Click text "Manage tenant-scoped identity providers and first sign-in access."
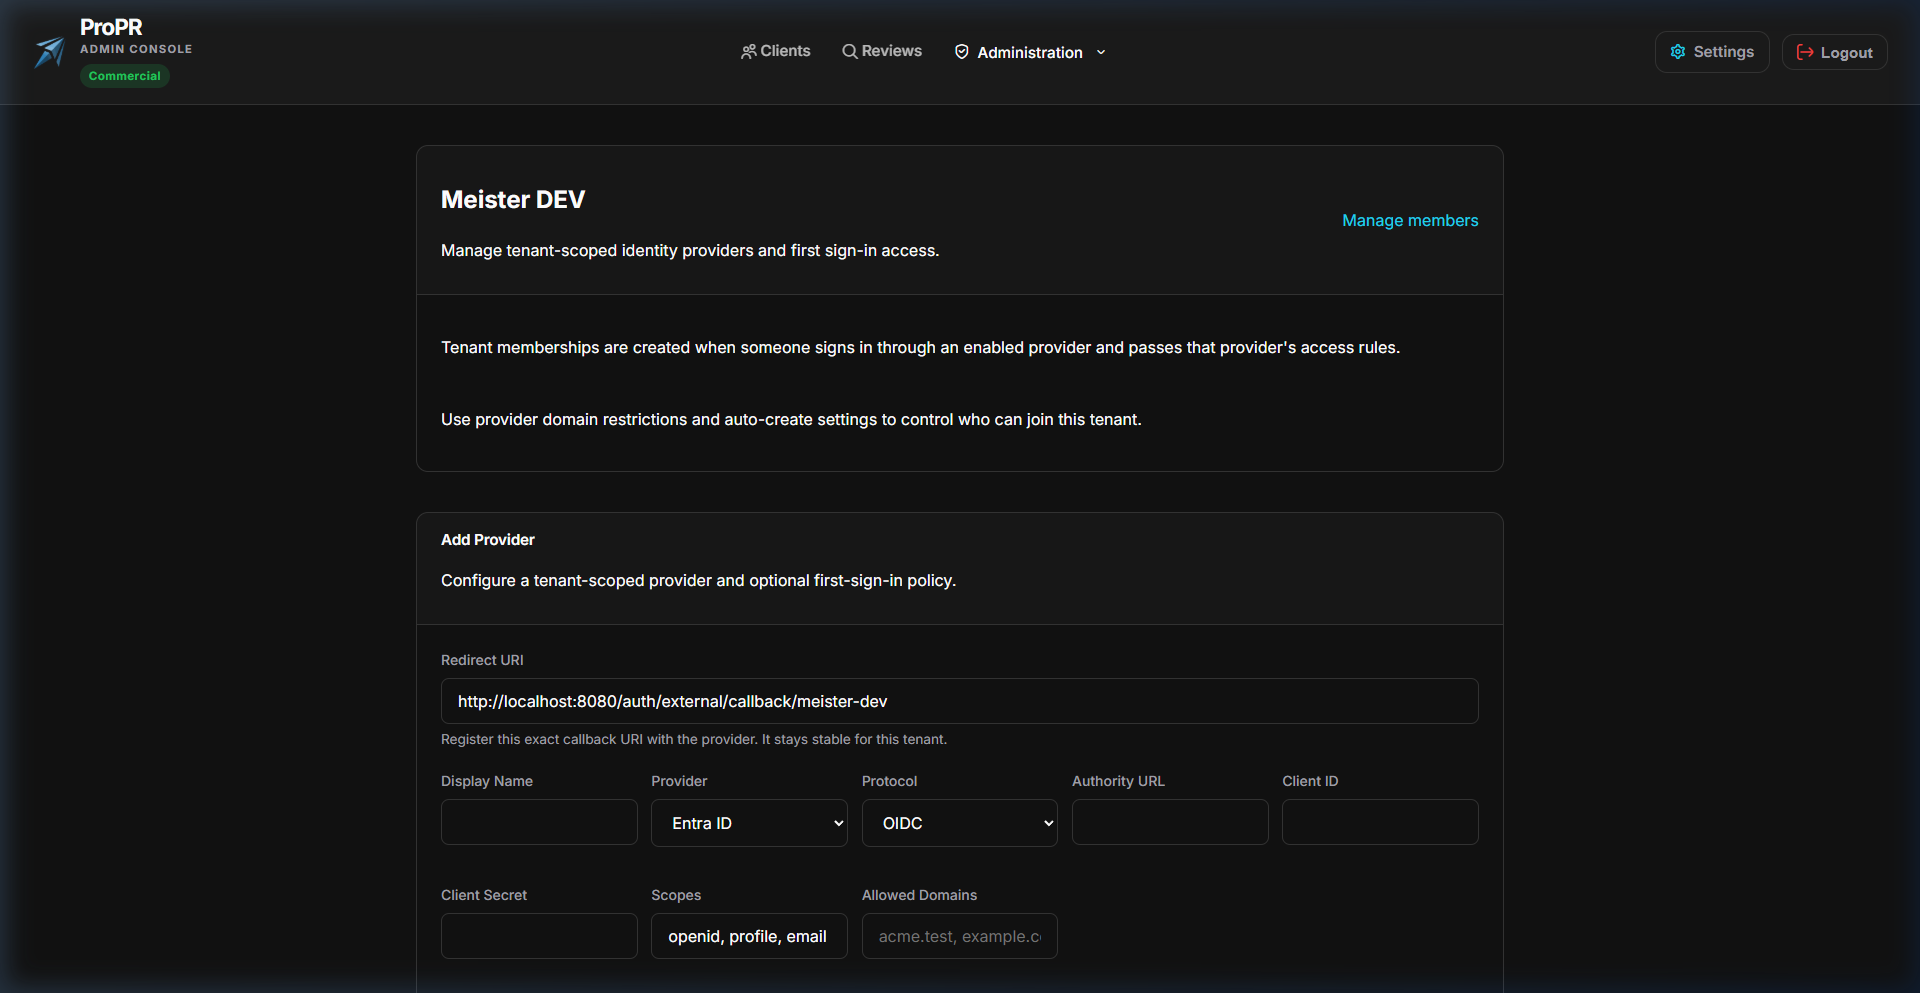The height and width of the screenshot is (993, 1920). coord(690,250)
